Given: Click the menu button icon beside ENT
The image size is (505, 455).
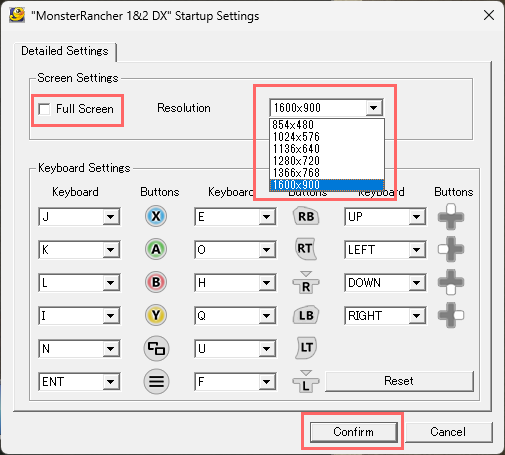Looking at the screenshot, I should [156, 381].
